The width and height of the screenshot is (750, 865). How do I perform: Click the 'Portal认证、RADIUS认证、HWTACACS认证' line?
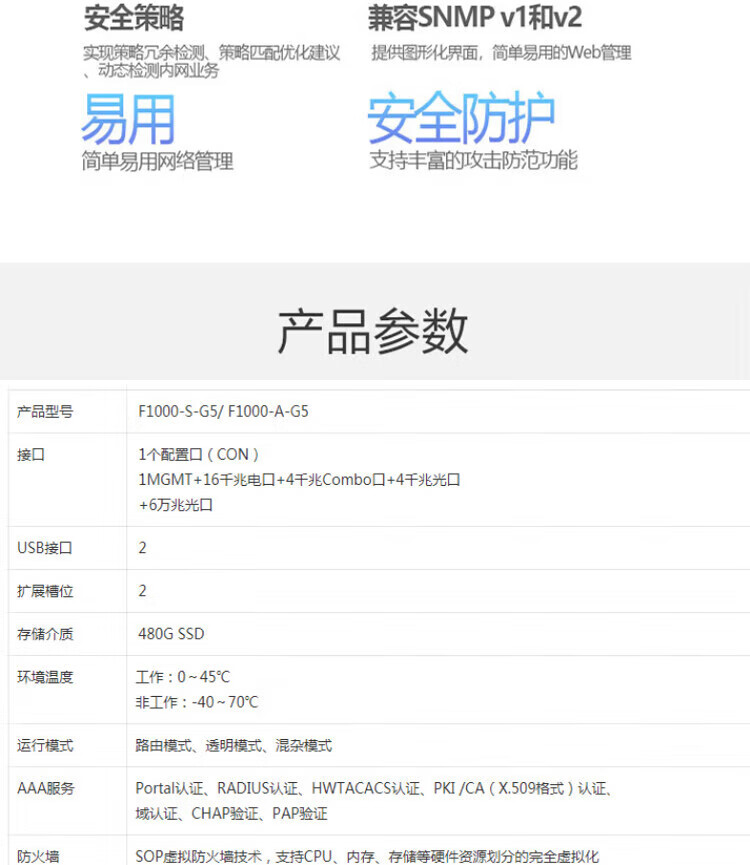click(x=374, y=788)
